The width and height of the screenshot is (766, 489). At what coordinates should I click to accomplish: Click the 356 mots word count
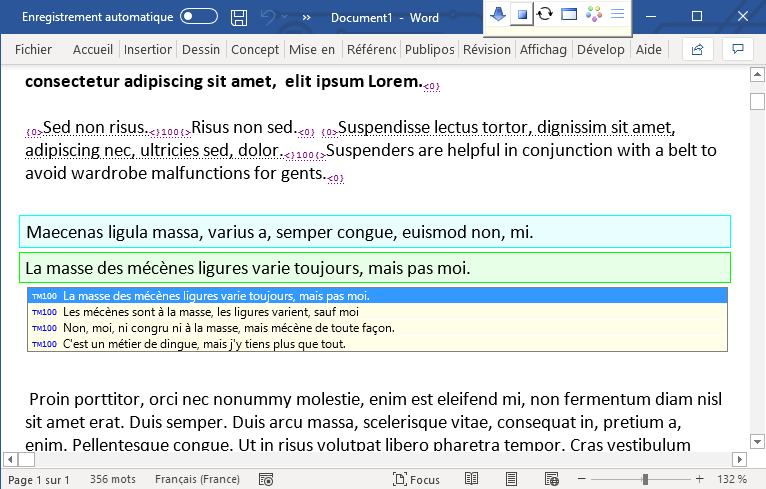point(113,479)
